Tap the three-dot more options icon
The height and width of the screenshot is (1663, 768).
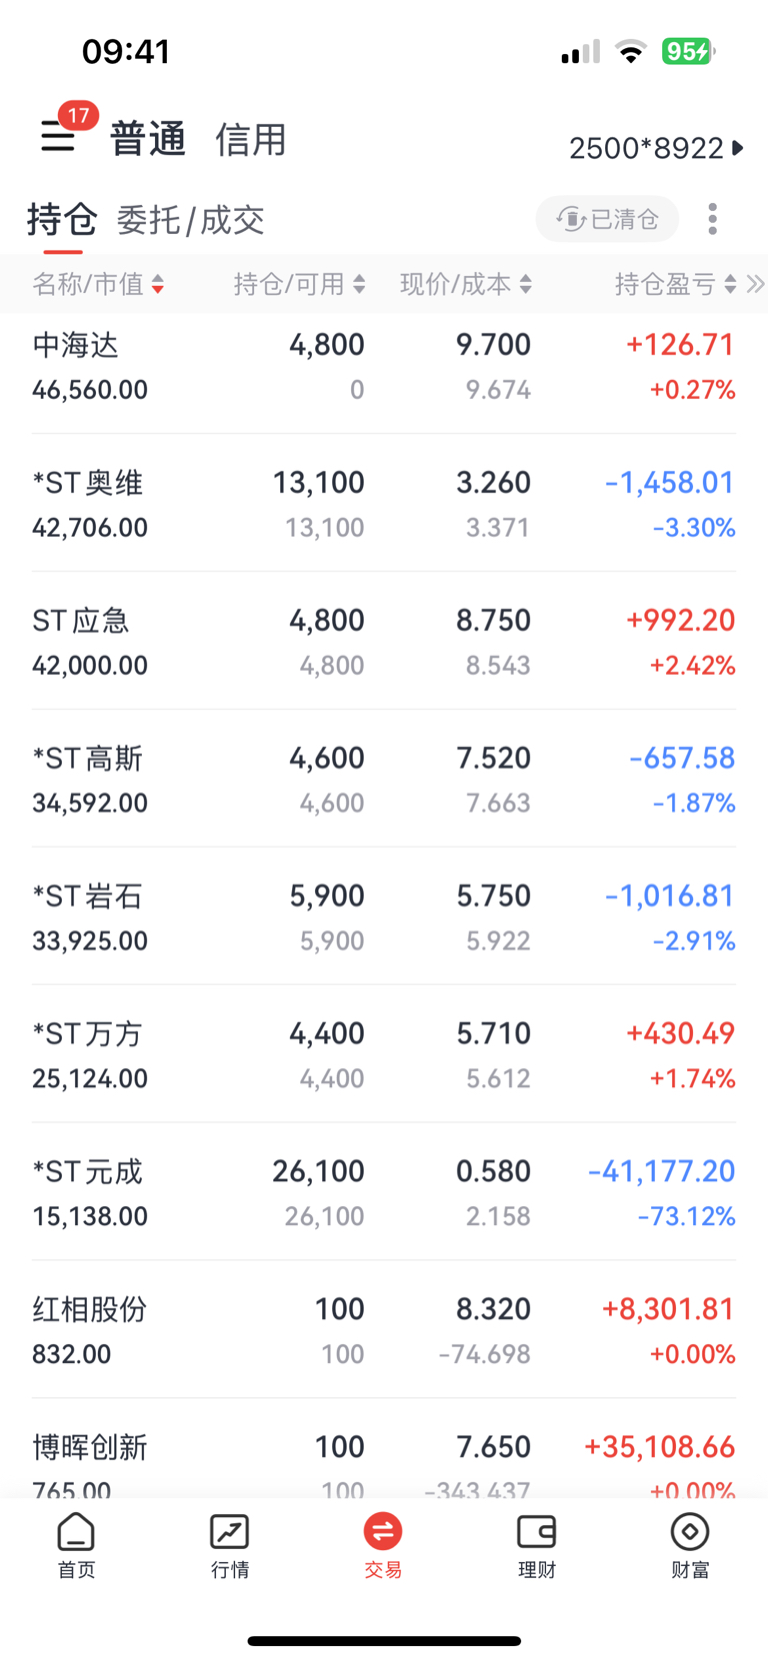(x=712, y=219)
